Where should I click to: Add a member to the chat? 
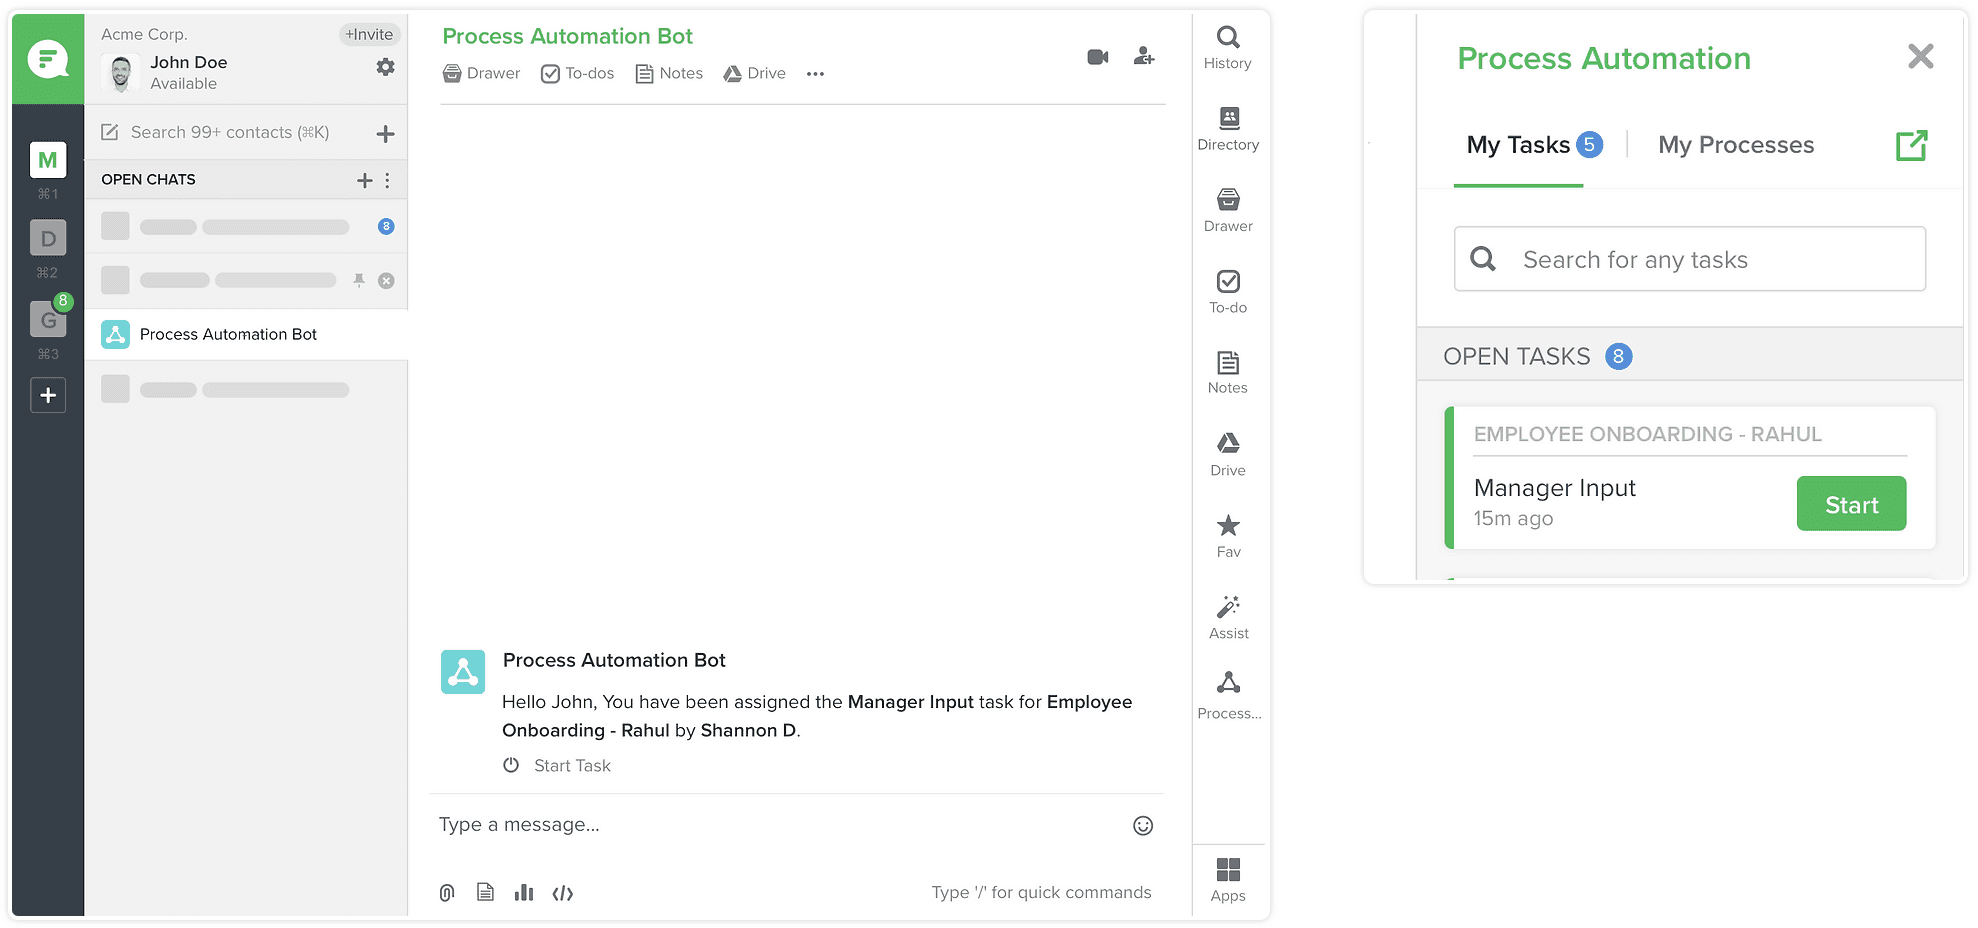click(x=1144, y=57)
